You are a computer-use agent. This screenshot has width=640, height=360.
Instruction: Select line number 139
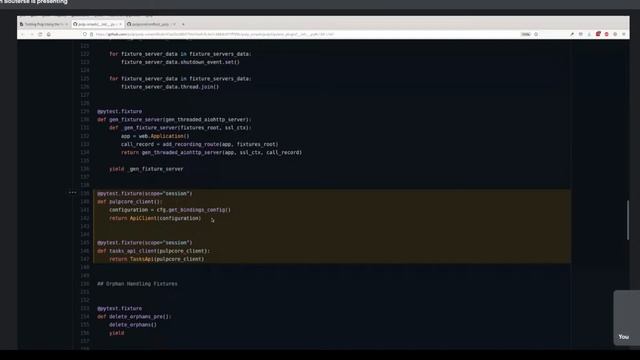click(x=84, y=193)
